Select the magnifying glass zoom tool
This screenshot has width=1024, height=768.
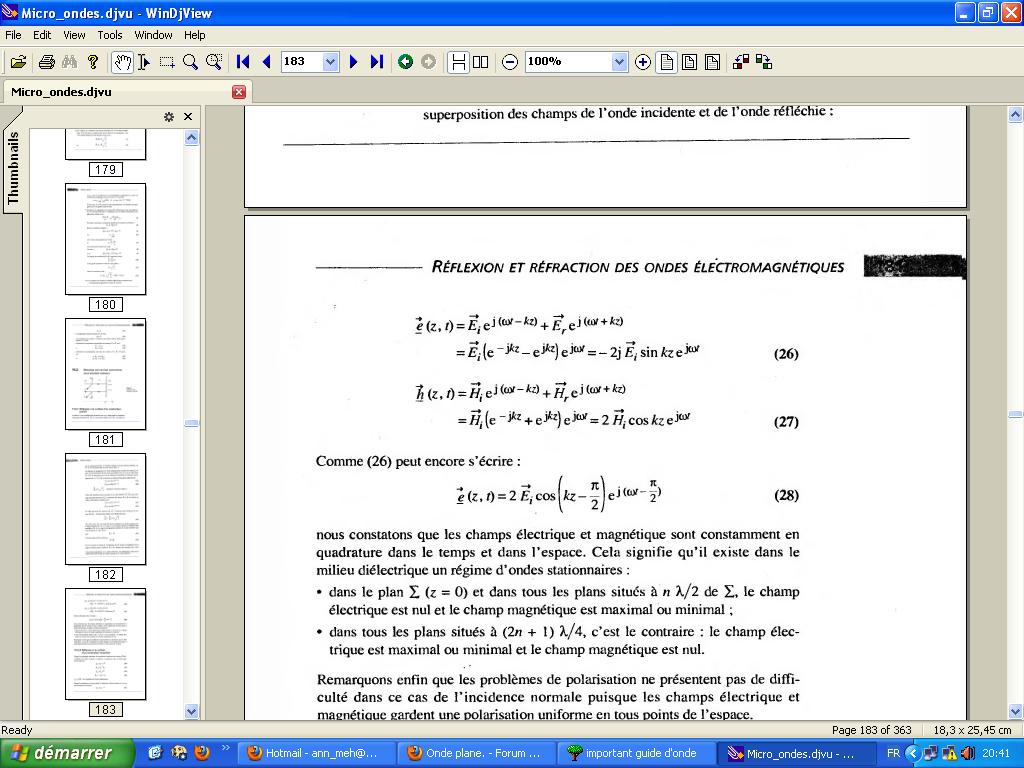pyautogui.click(x=190, y=62)
